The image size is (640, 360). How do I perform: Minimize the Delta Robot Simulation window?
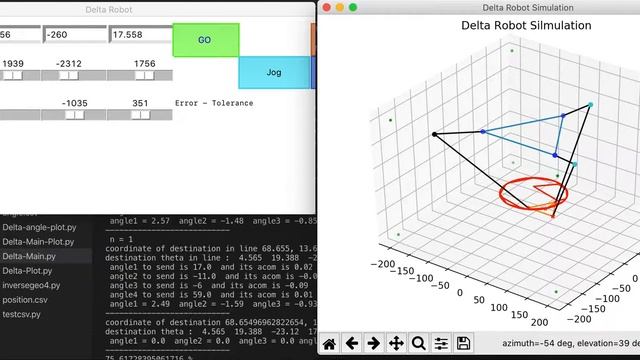(340, 7)
